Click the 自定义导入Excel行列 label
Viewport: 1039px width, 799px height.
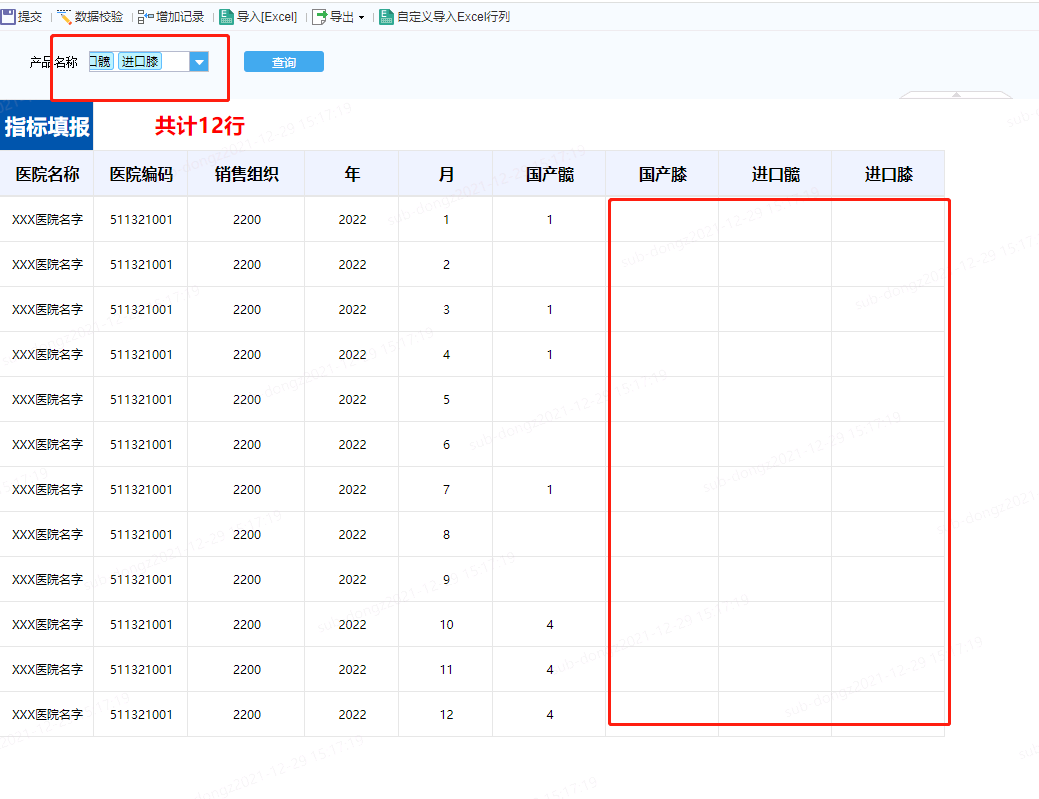(453, 17)
